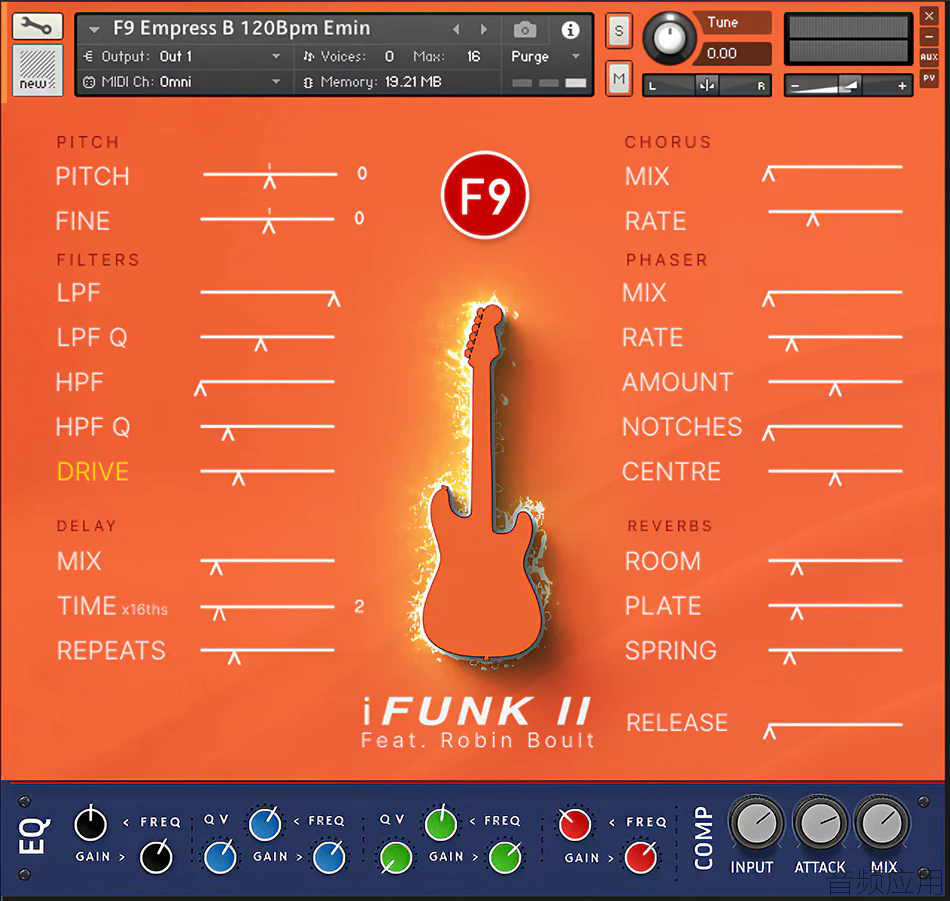Click the volume minus button
950x901 pixels.
pos(795,86)
